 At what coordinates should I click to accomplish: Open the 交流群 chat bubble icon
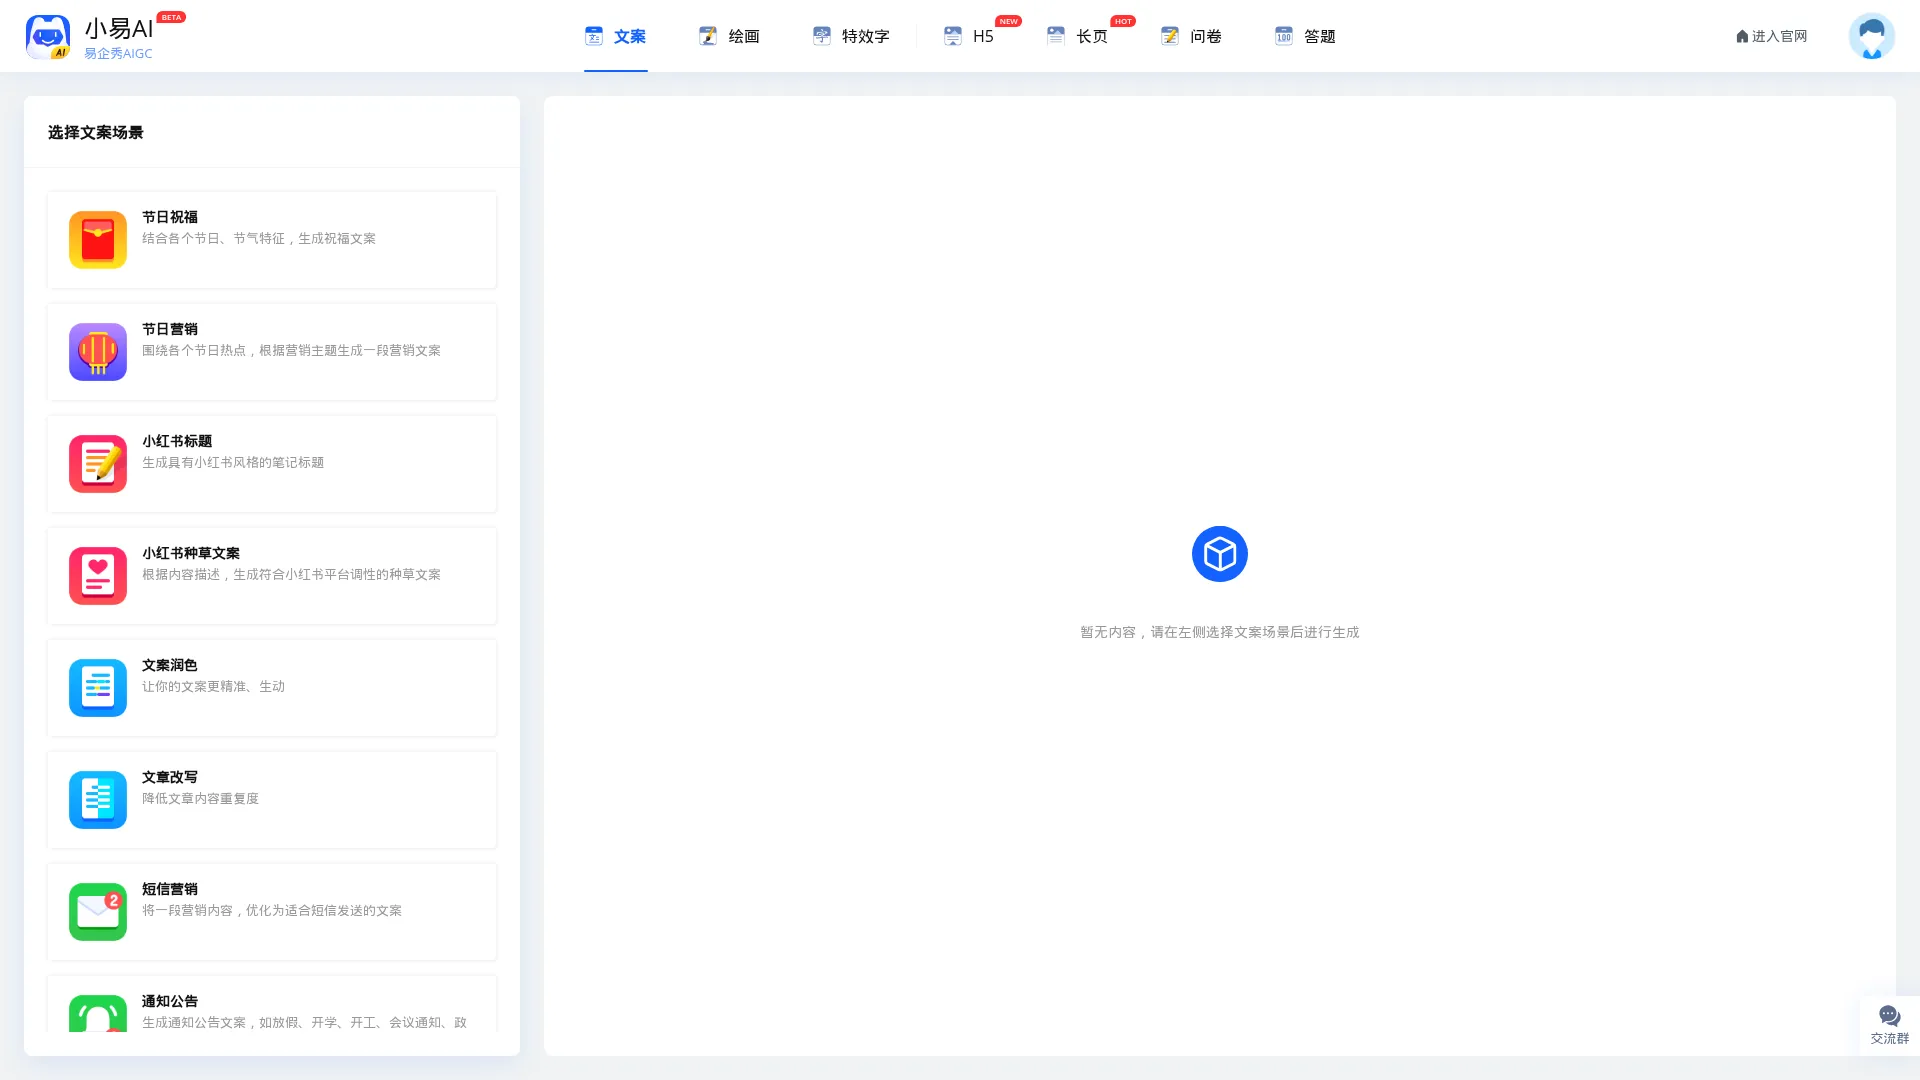[x=1889, y=1016]
